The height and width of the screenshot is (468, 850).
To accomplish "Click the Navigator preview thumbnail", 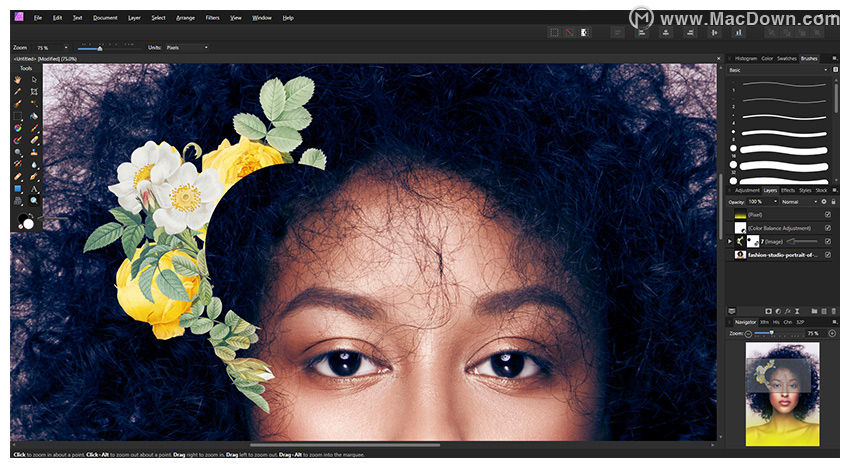I will point(782,394).
